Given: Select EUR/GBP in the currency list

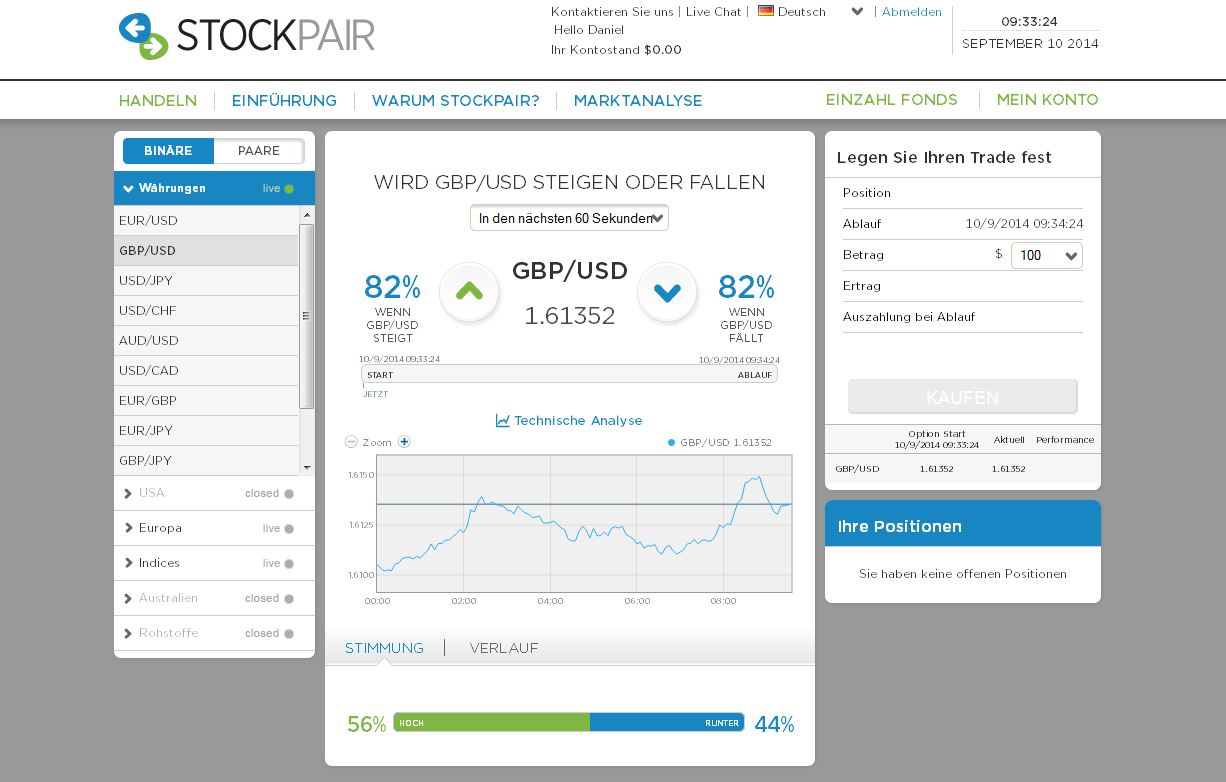Looking at the screenshot, I should 206,400.
